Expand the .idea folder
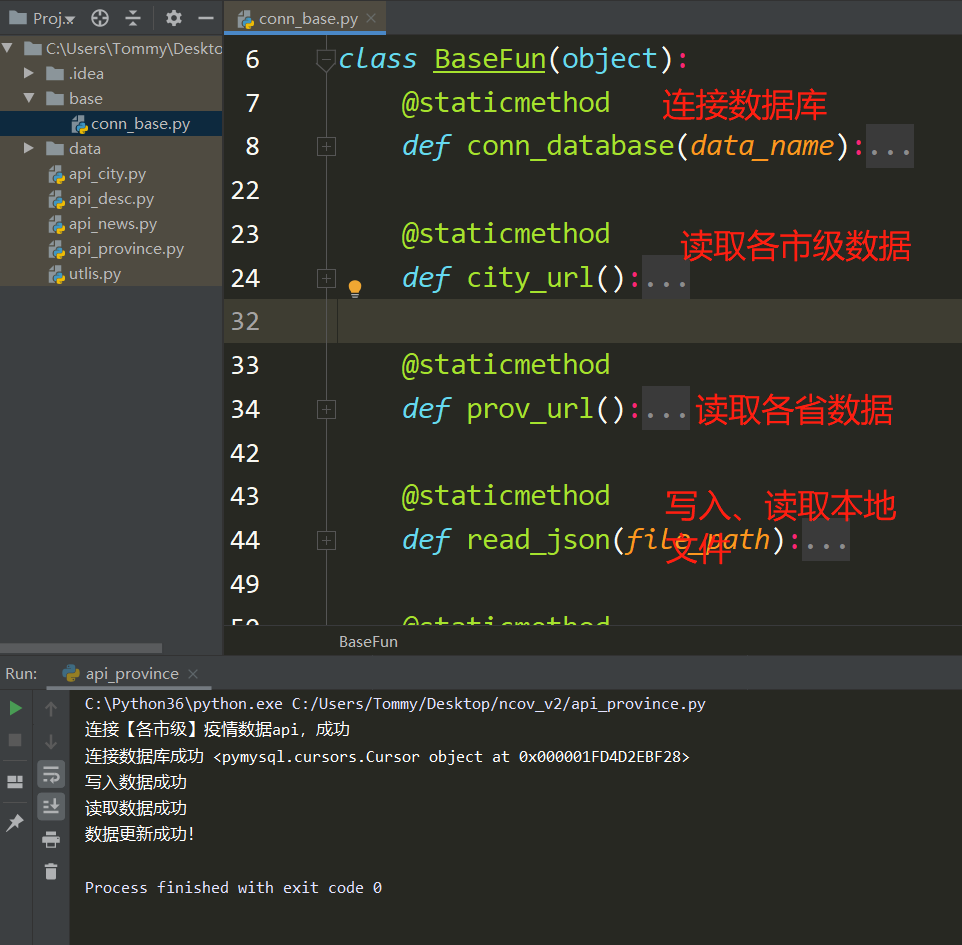962x945 pixels. (x=28, y=73)
